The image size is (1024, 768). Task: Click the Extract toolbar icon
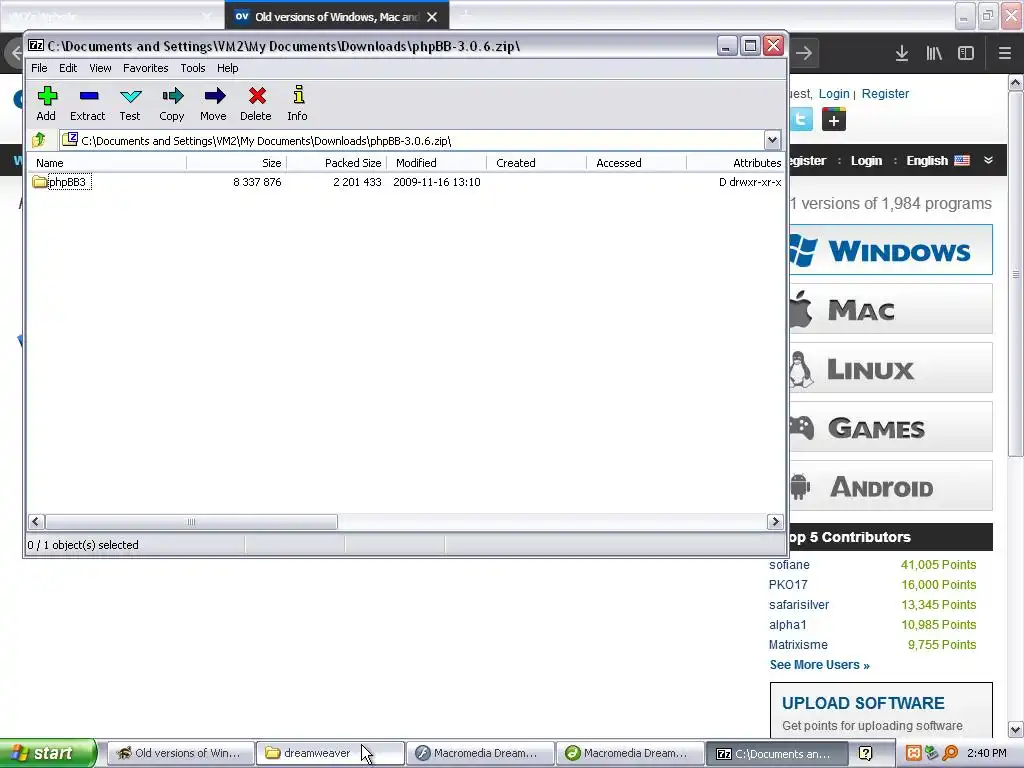[88, 103]
